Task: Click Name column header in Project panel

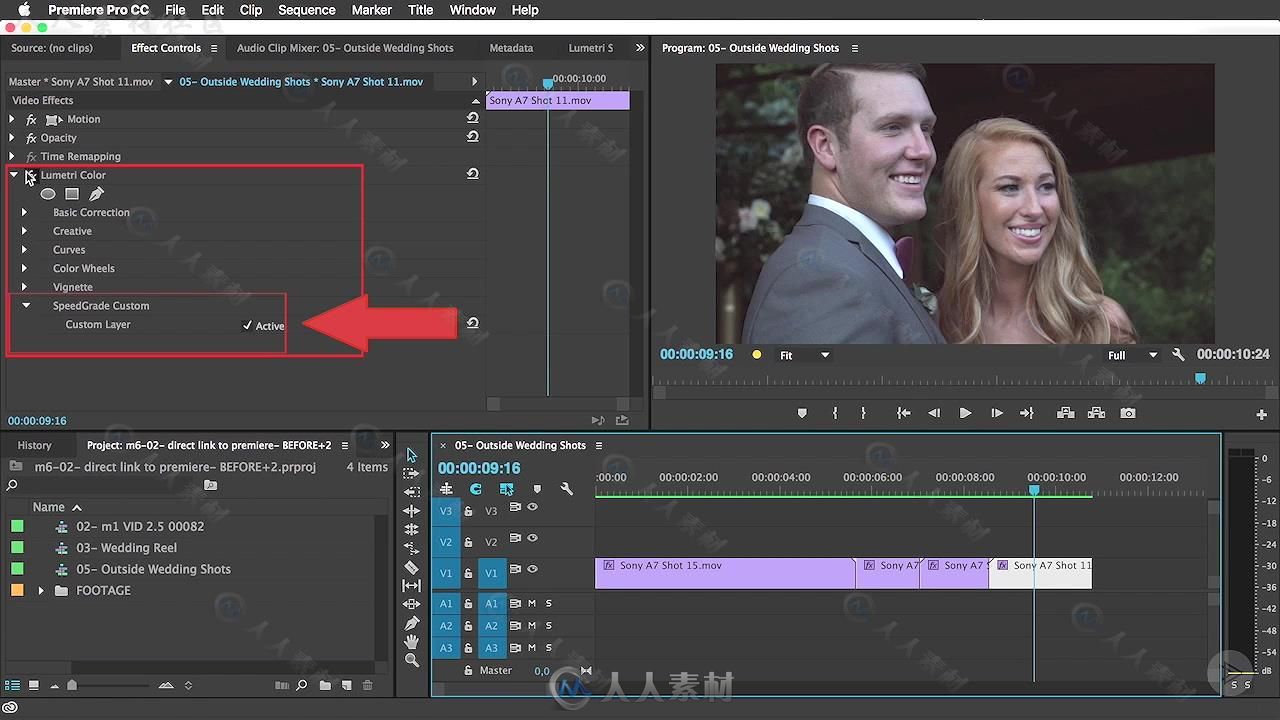Action: coord(48,507)
